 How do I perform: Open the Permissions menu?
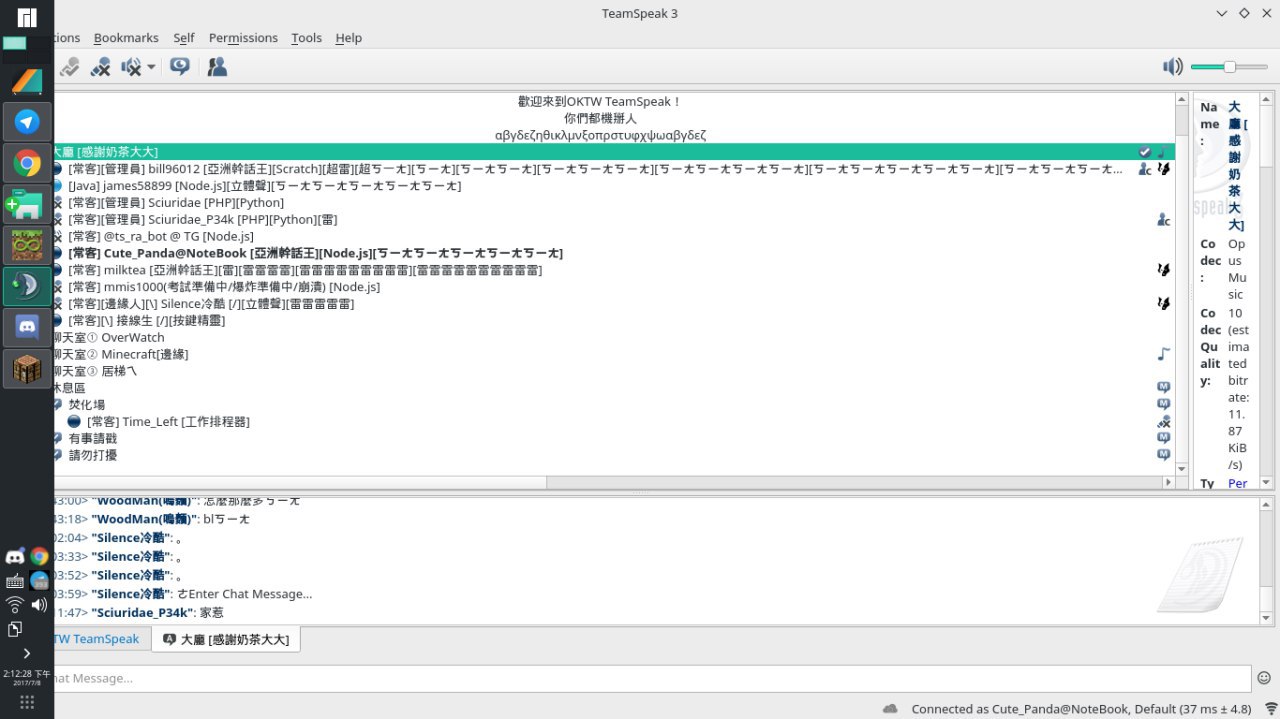click(243, 37)
